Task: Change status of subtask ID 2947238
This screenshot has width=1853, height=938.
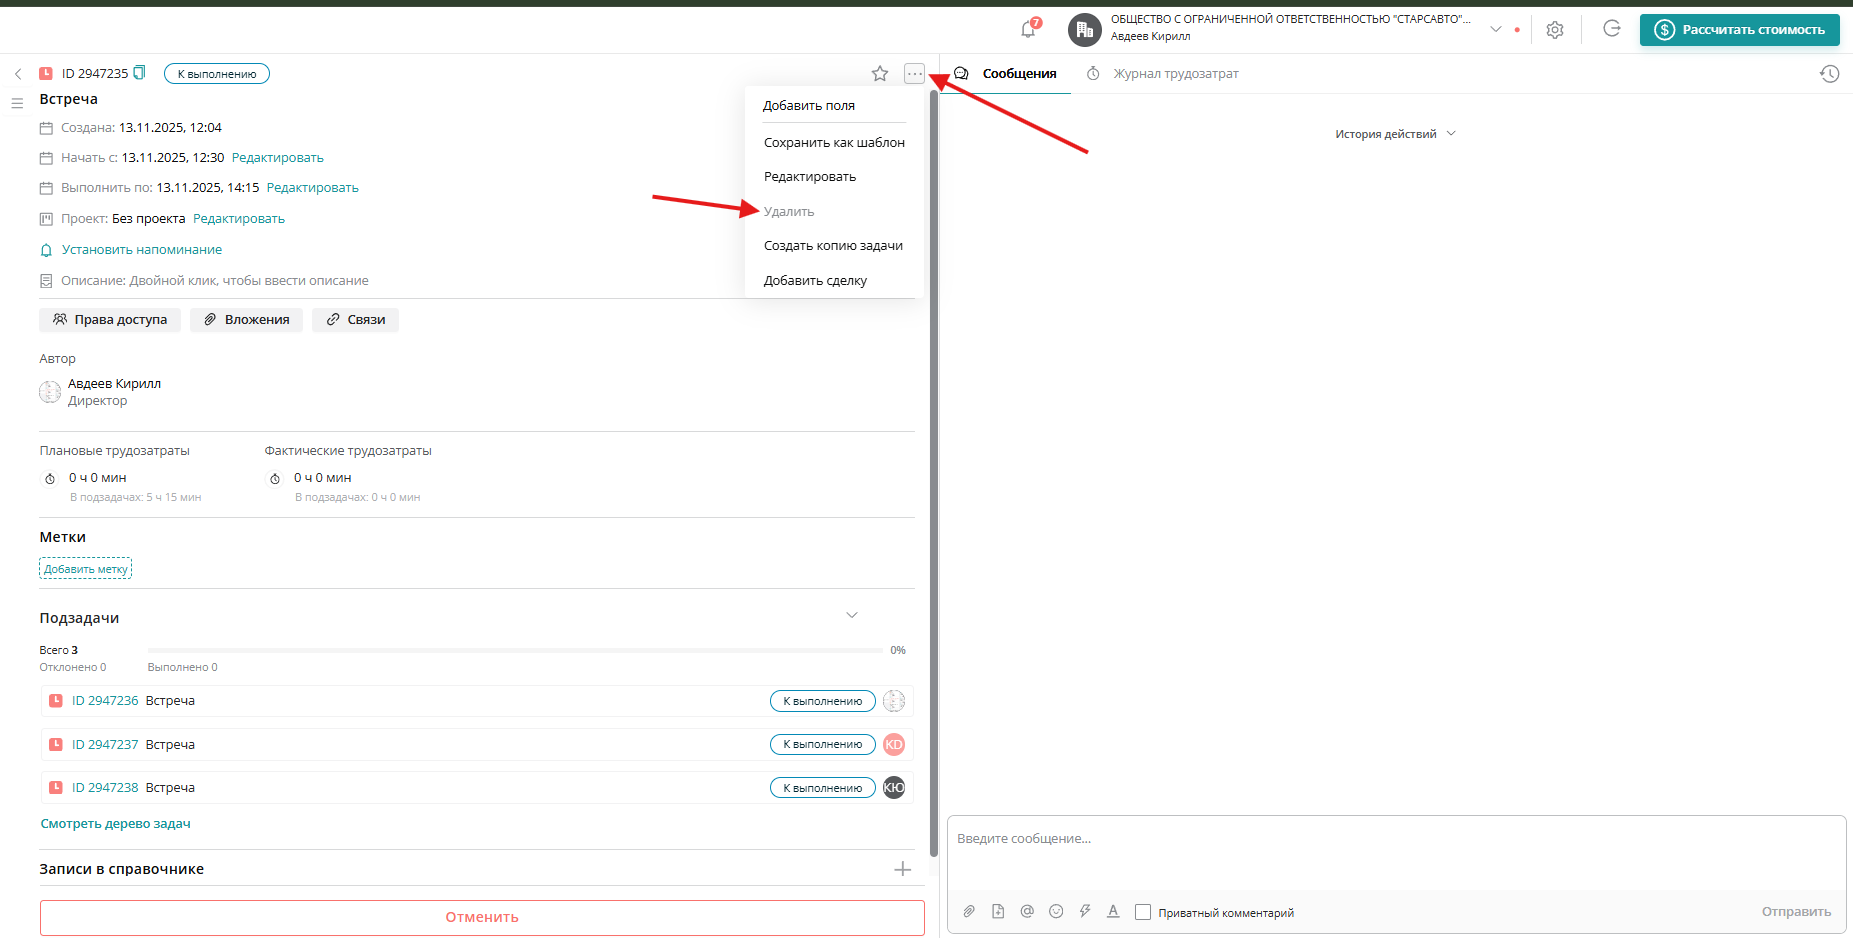Action: [823, 788]
